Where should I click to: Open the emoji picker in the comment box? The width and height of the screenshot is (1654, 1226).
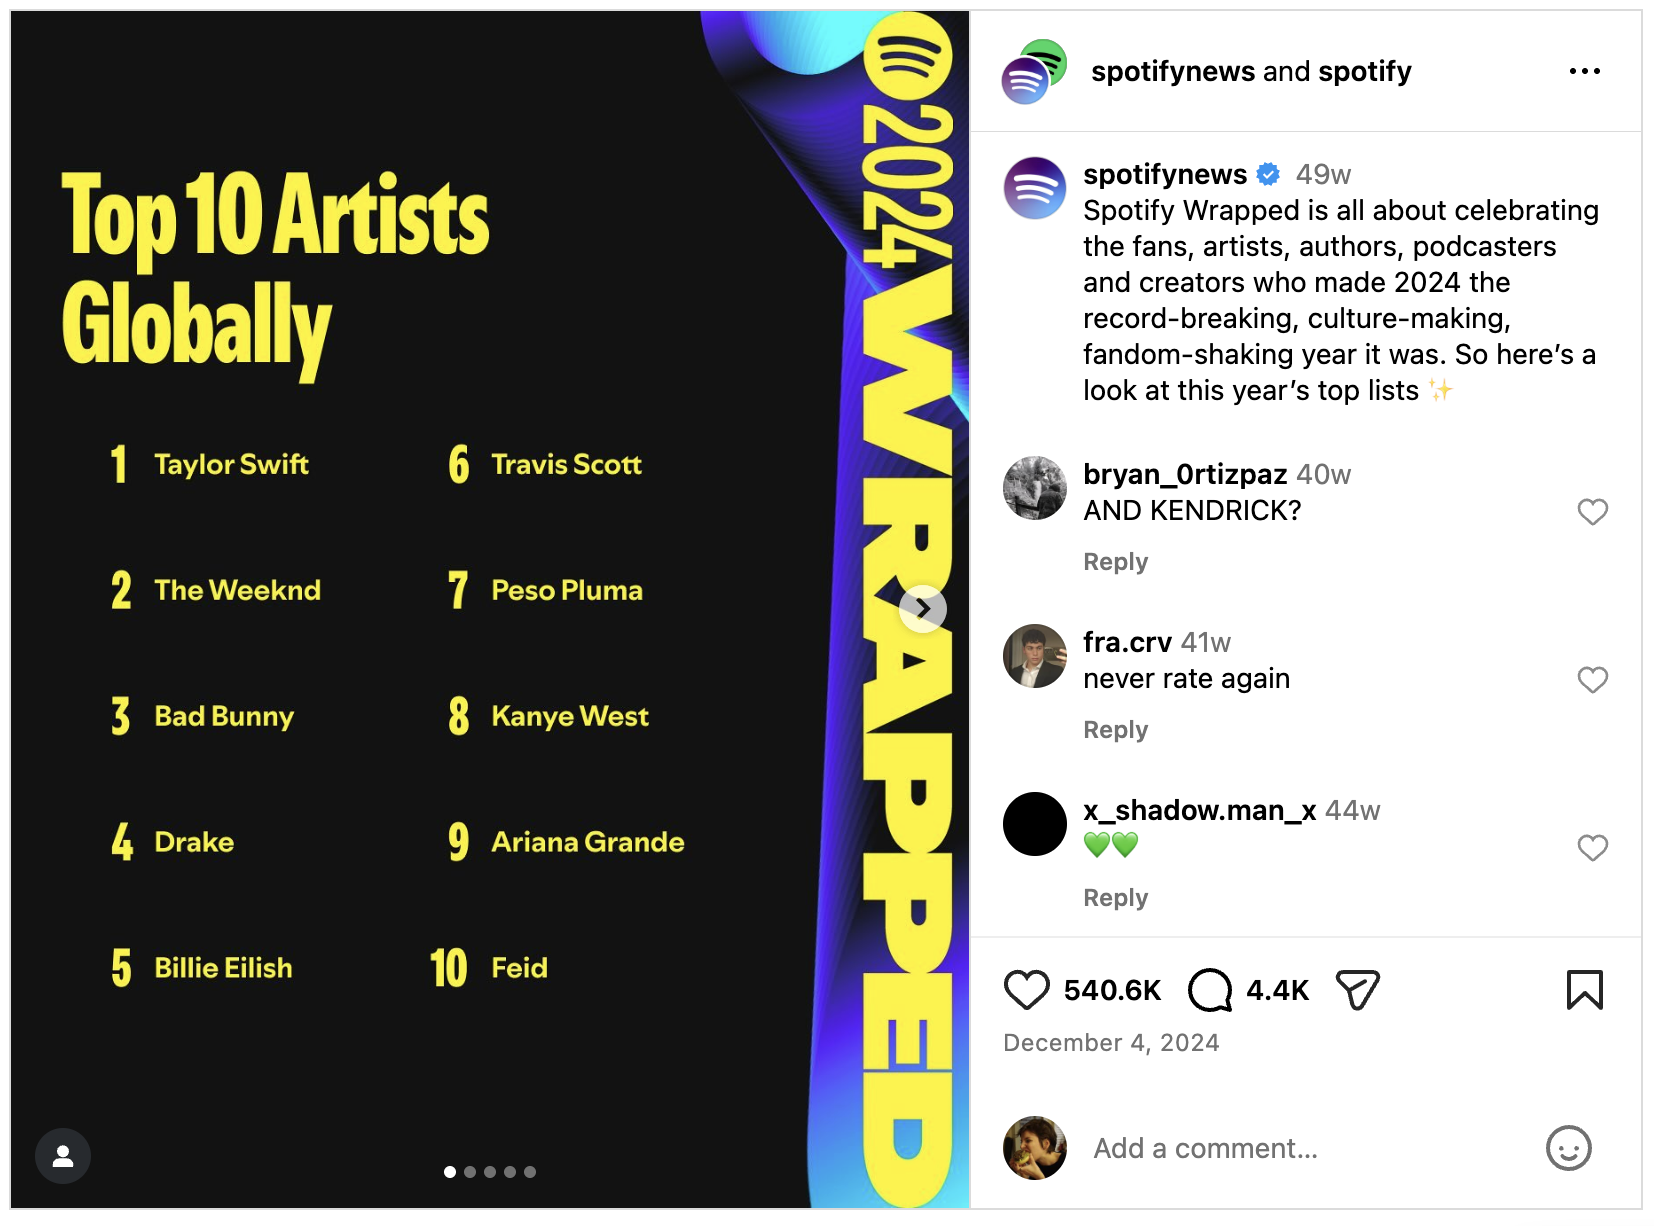[x=1568, y=1149]
